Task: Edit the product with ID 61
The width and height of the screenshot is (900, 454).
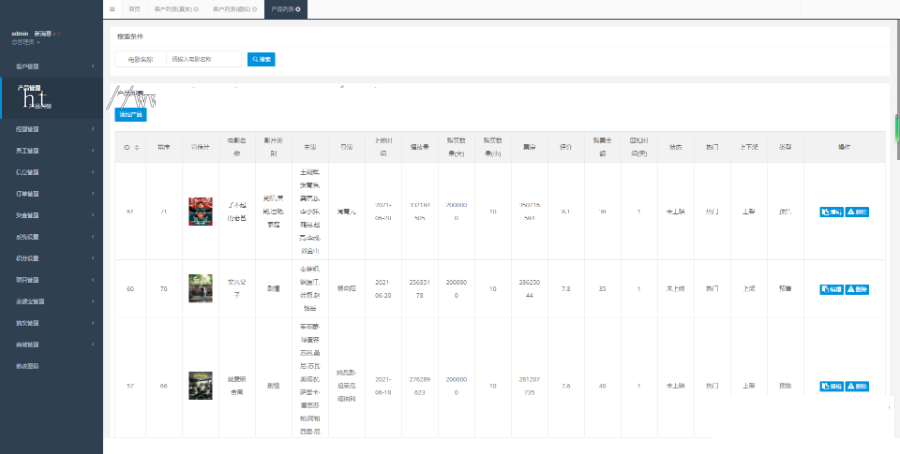Action: [x=830, y=212]
